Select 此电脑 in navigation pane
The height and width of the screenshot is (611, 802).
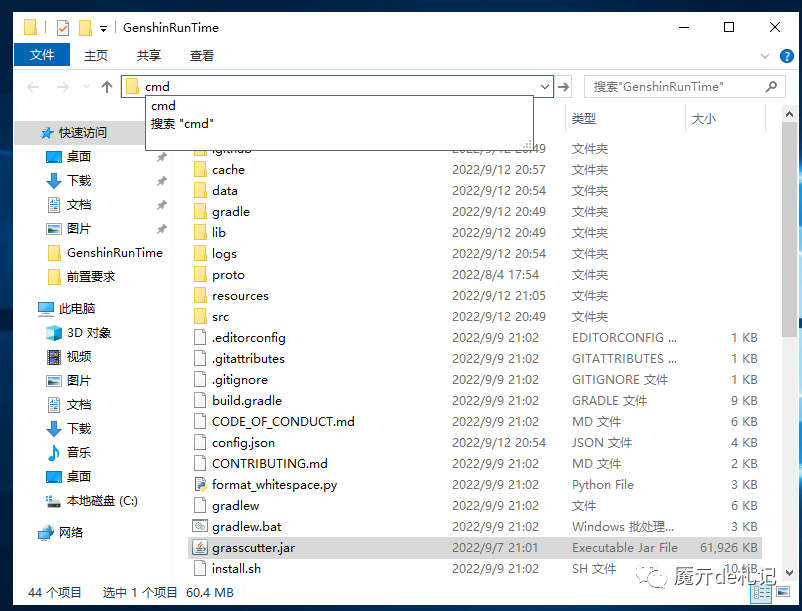[77, 308]
